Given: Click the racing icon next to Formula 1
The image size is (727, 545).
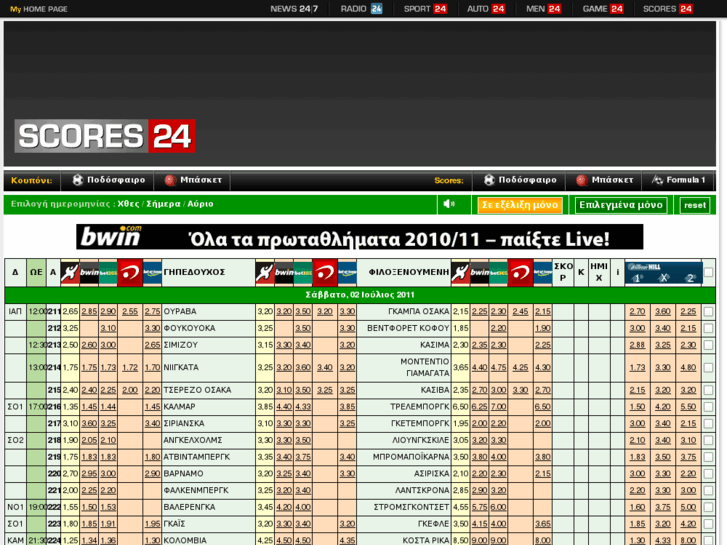Looking at the screenshot, I should pyautogui.click(x=657, y=180).
